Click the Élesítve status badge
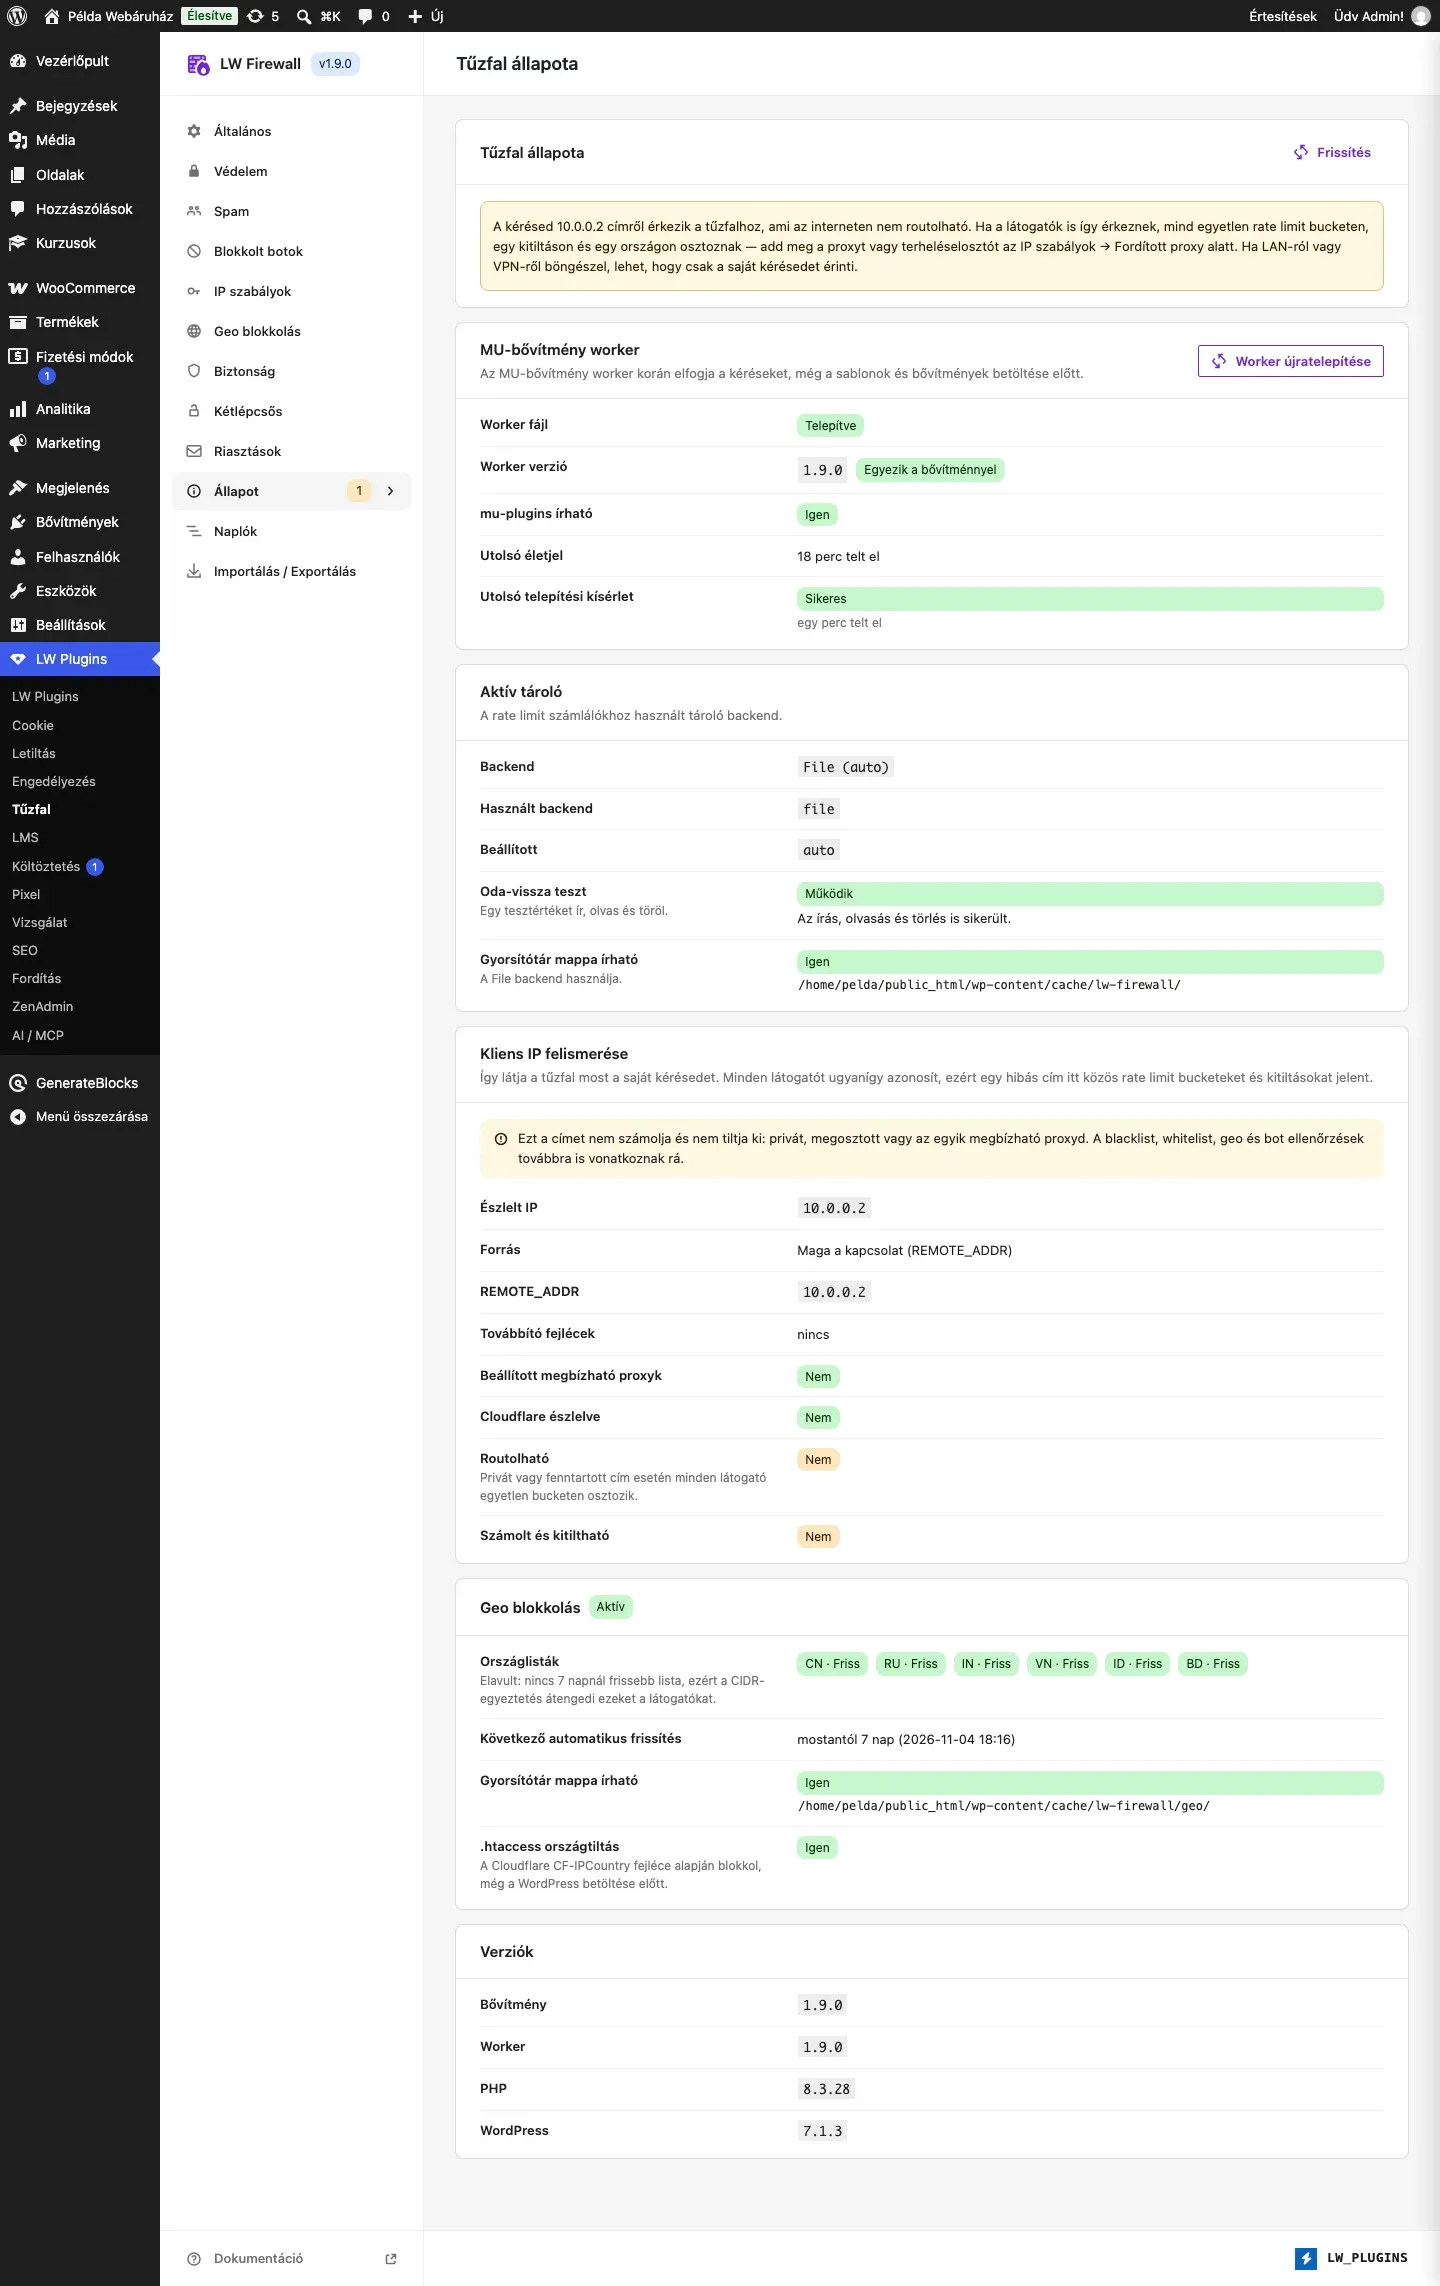Screen dimensions: 1440x2286 pos(210,16)
